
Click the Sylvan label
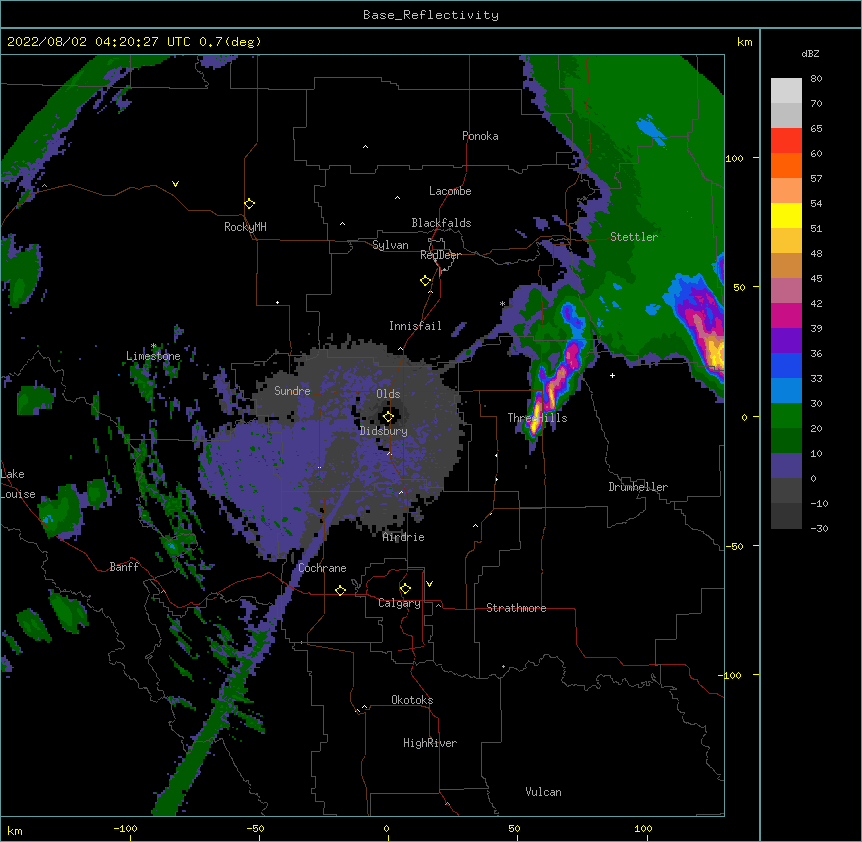point(390,245)
